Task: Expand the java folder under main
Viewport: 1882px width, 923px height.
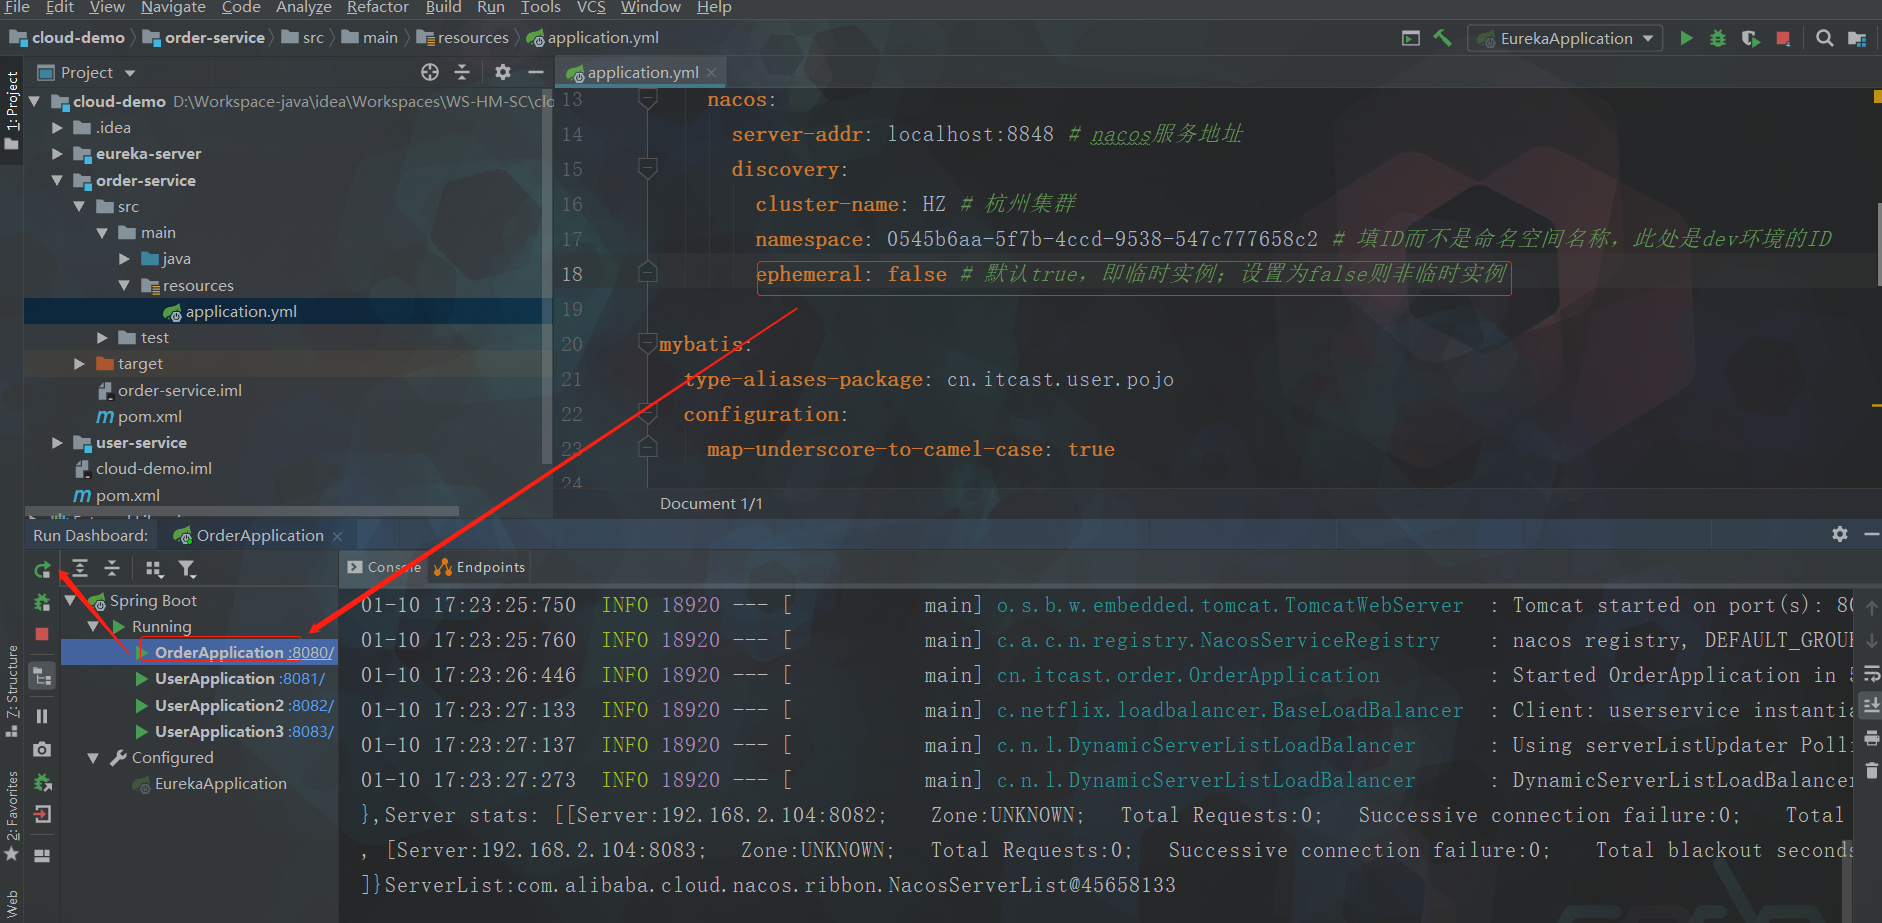Action: pos(125,259)
